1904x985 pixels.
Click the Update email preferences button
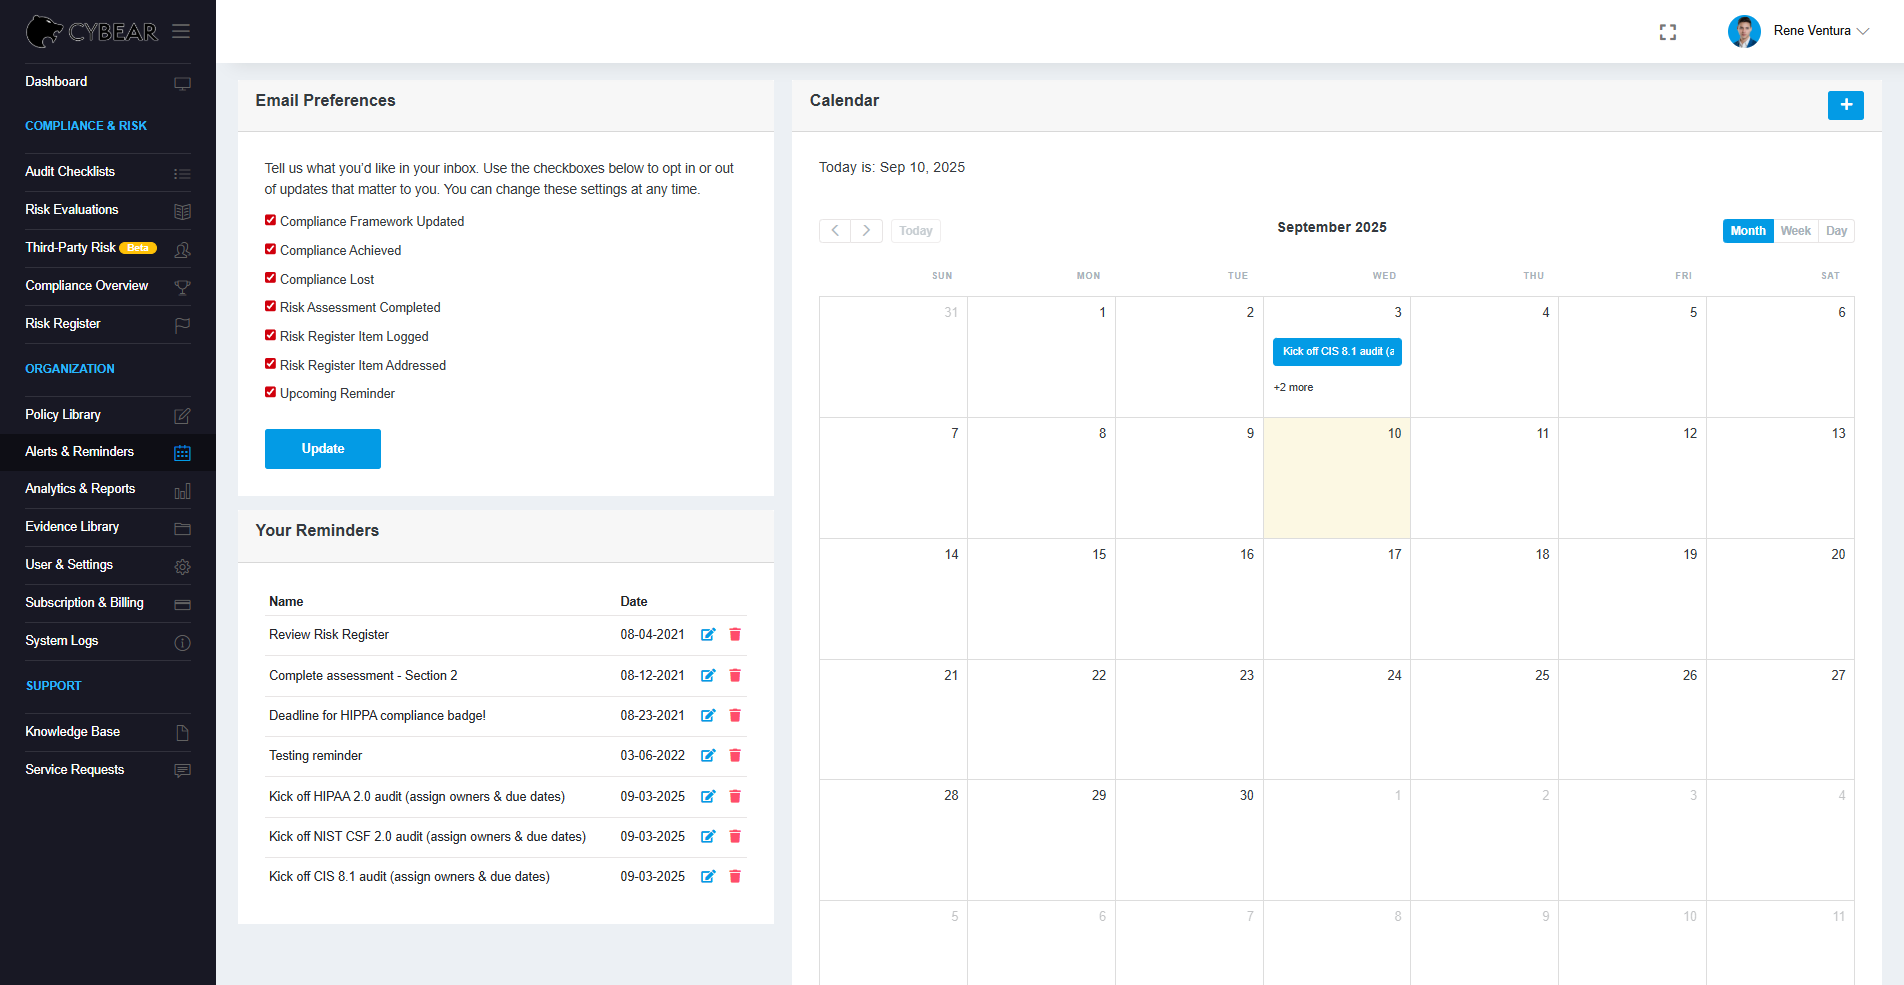click(322, 448)
